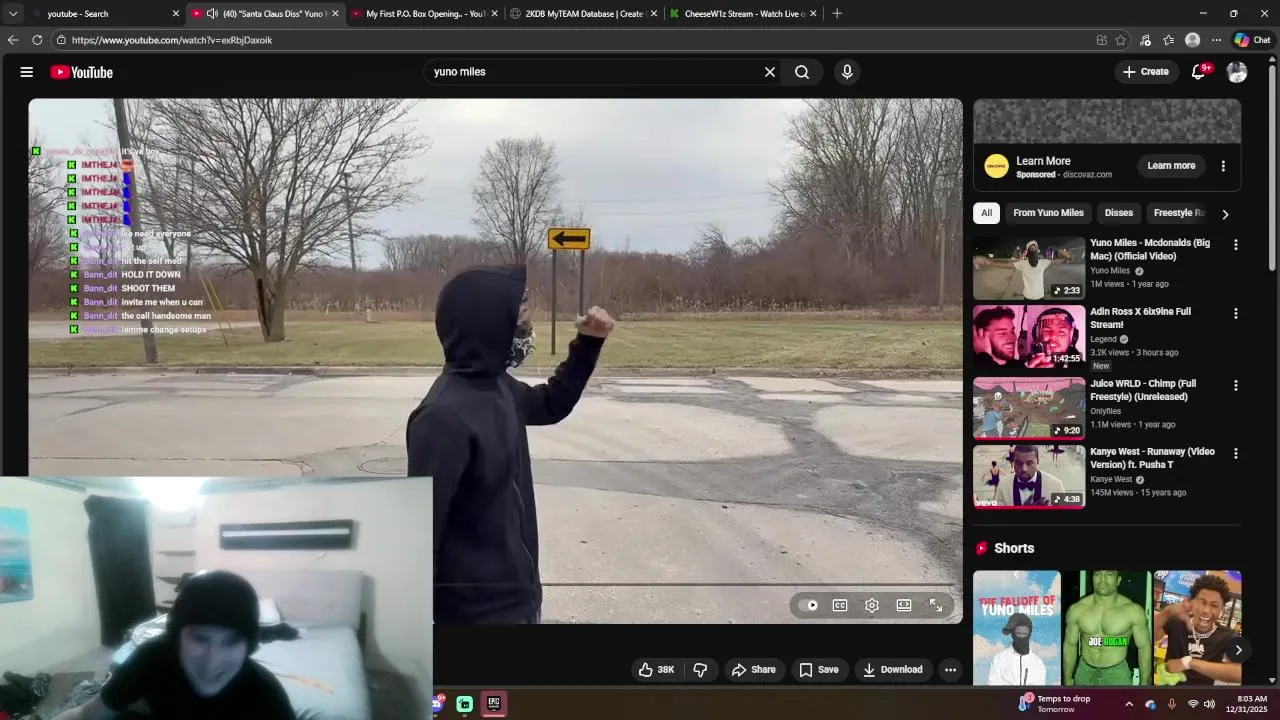Open the Yuno Miles channel link
The height and width of the screenshot is (720, 1280).
click(x=1110, y=271)
